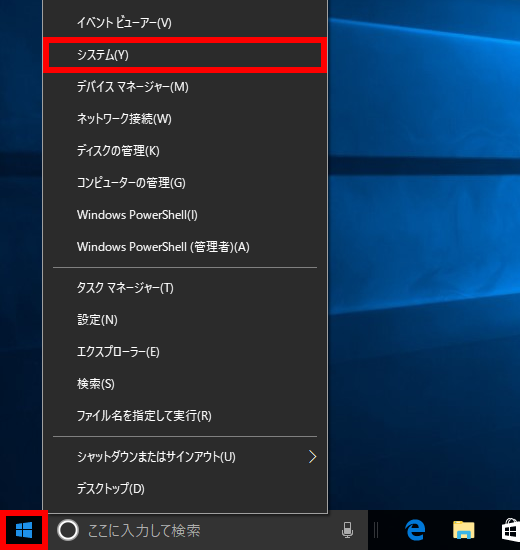The image size is (520, 550).
Task: Open 設定(N) from the menu
Action: (185, 320)
